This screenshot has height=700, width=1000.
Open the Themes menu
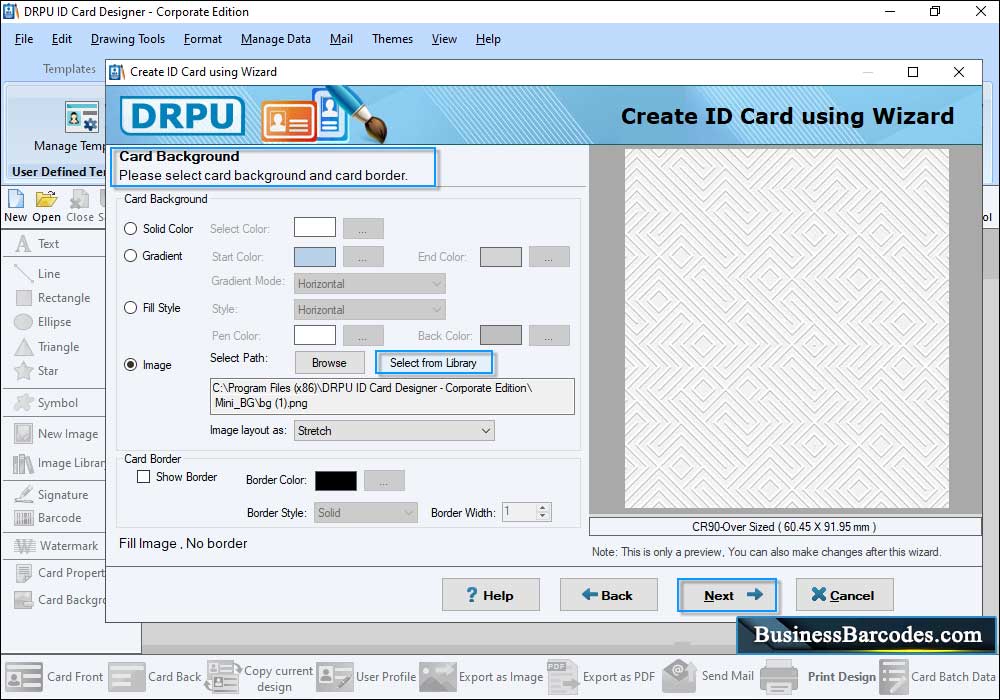[x=392, y=39]
